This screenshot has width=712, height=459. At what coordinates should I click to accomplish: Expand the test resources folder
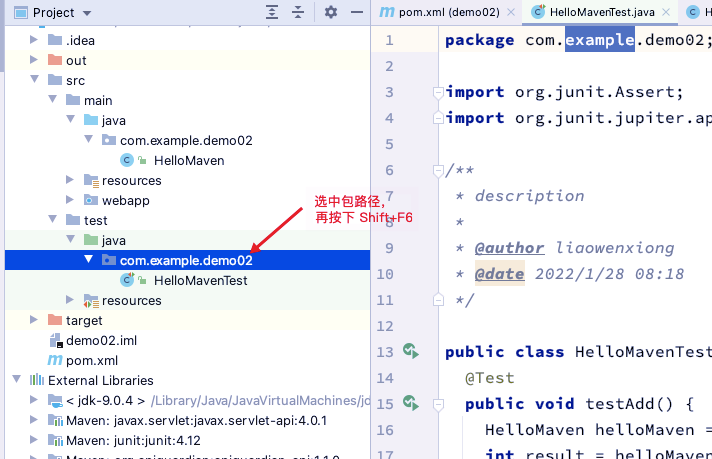point(70,300)
